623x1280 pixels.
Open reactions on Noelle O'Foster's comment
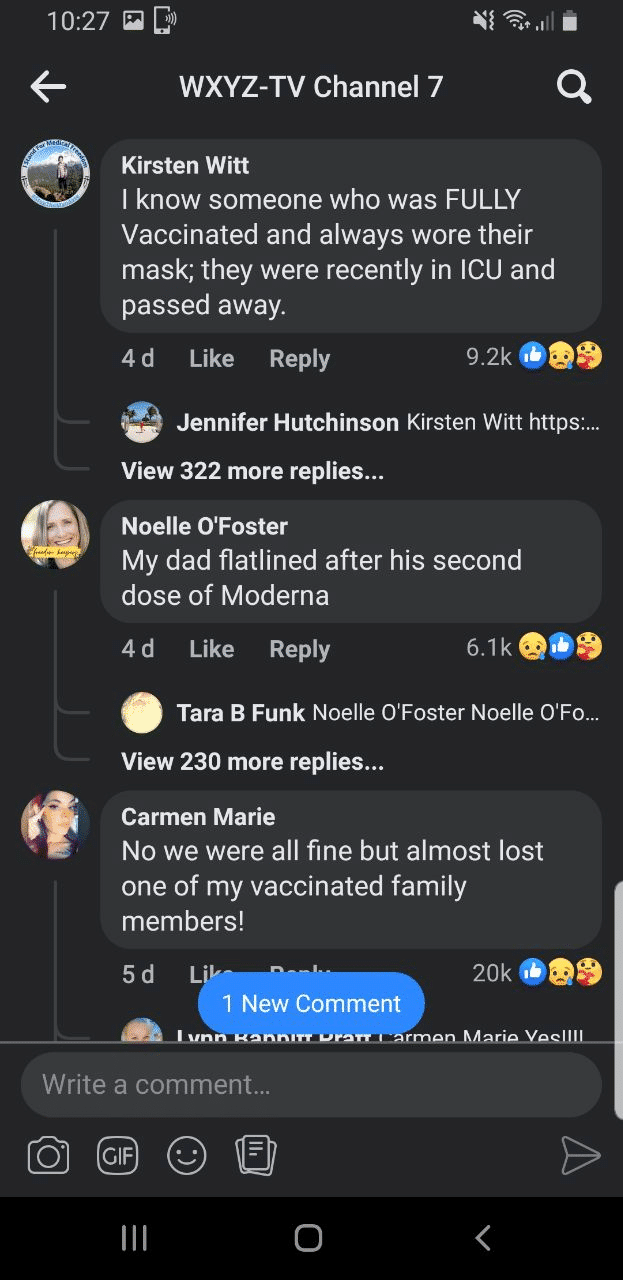pos(560,647)
